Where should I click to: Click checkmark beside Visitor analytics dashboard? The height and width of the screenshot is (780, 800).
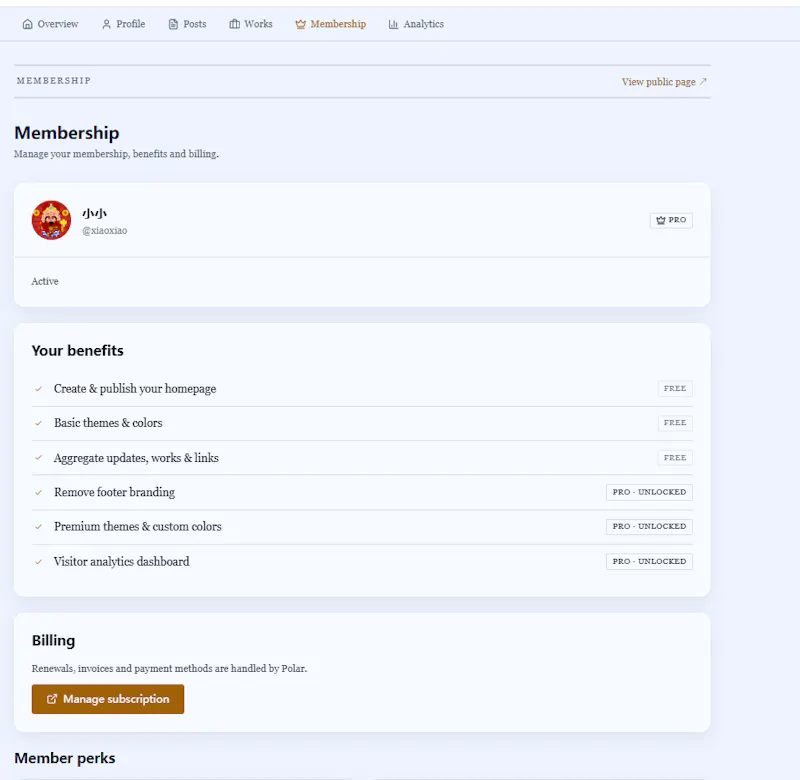38,562
